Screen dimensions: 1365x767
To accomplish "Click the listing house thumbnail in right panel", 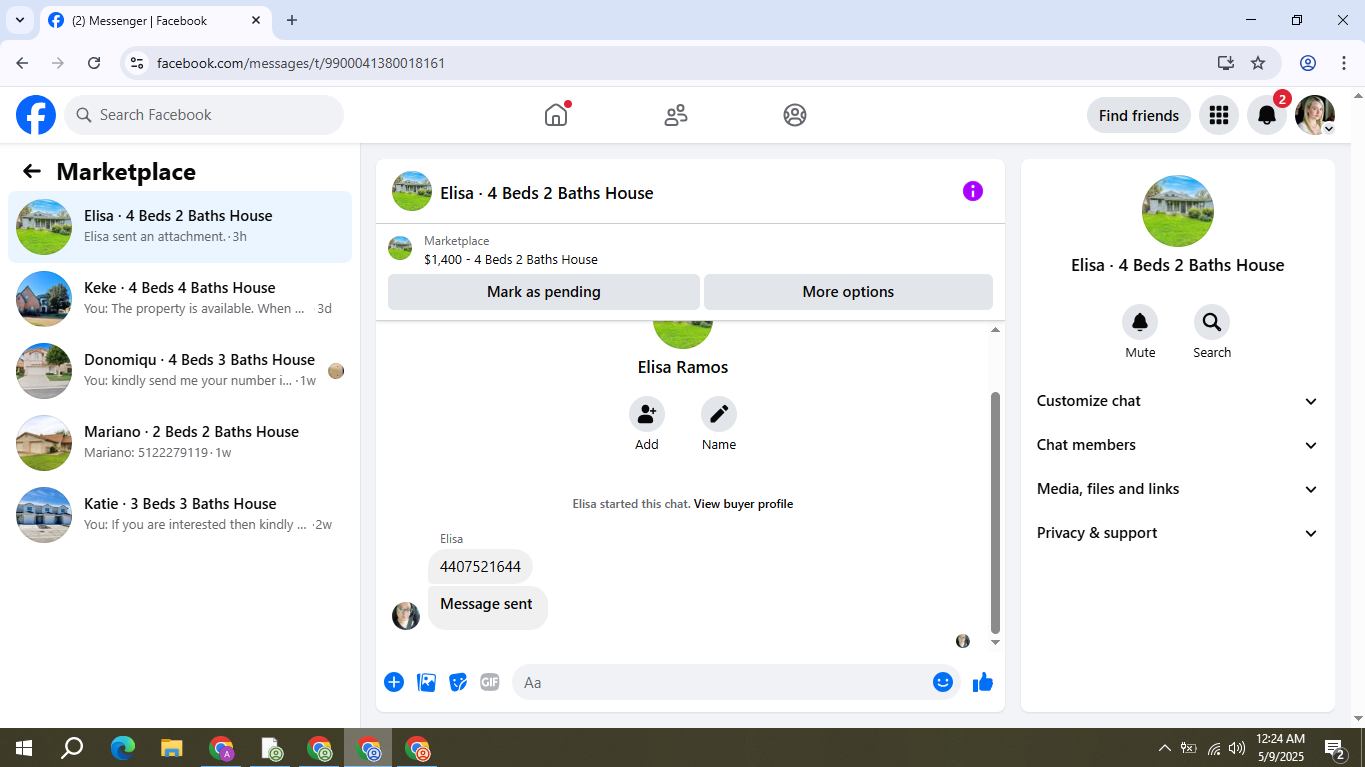I will point(1178,211).
